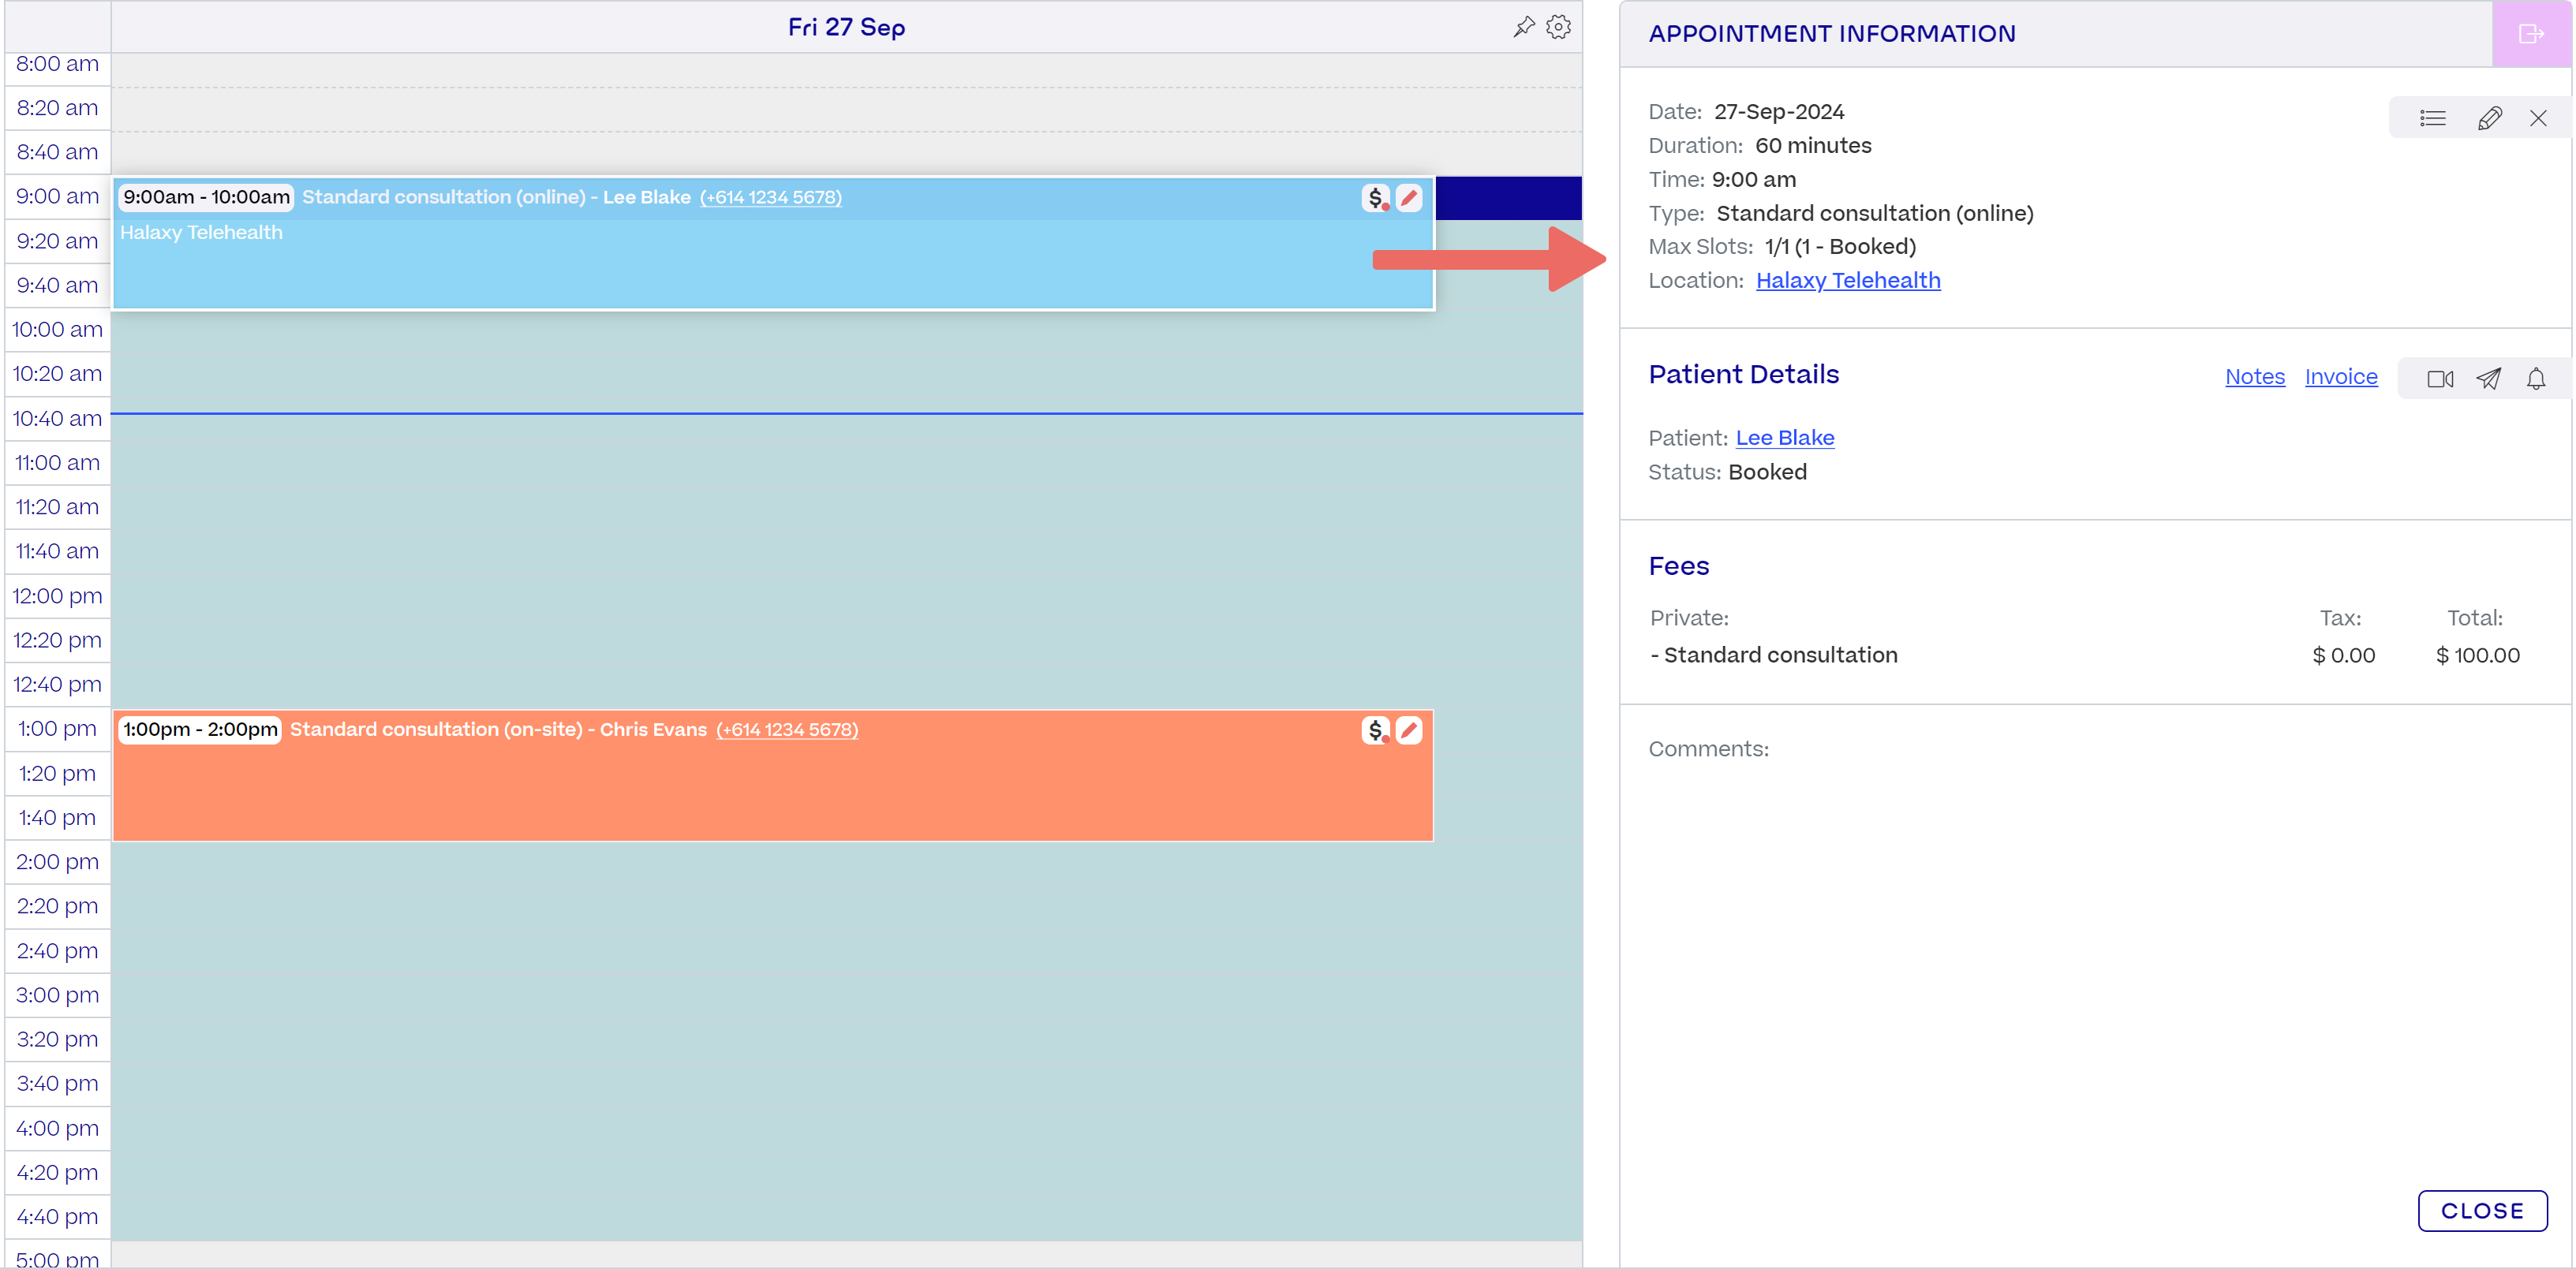Edit appointment using pencil icon in panel
The width and height of the screenshot is (2576, 1269).
[2489, 118]
